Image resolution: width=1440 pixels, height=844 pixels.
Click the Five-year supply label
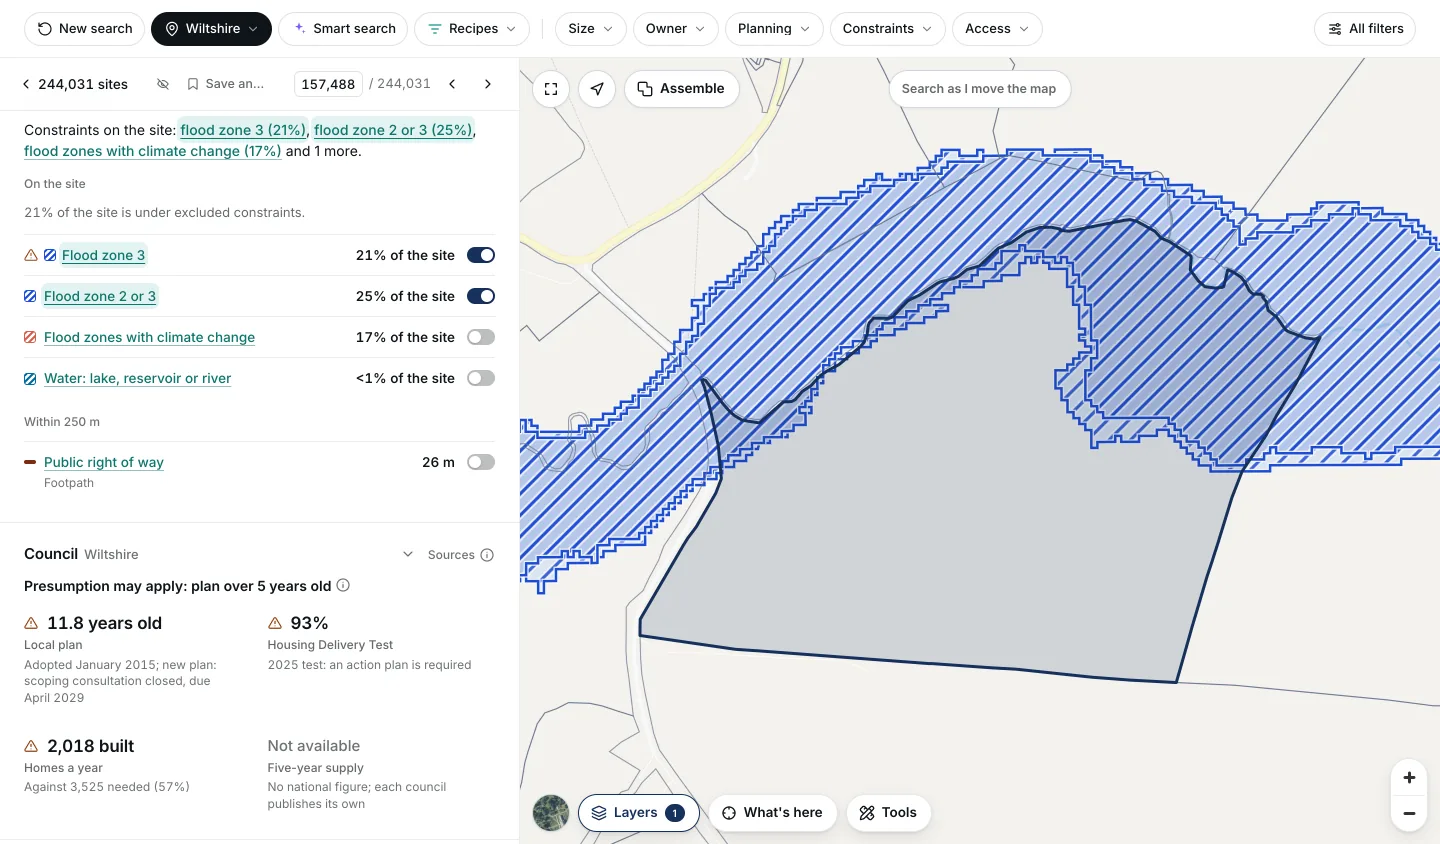click(x=315, y=768)
